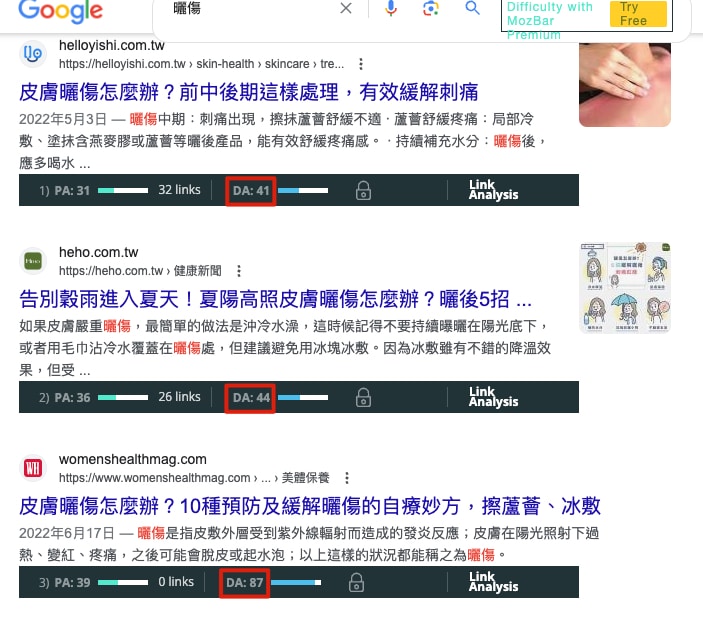Viewport: 703px width, 625px height.
Task: Click the magnifier search icon
Action: (473, 8)
